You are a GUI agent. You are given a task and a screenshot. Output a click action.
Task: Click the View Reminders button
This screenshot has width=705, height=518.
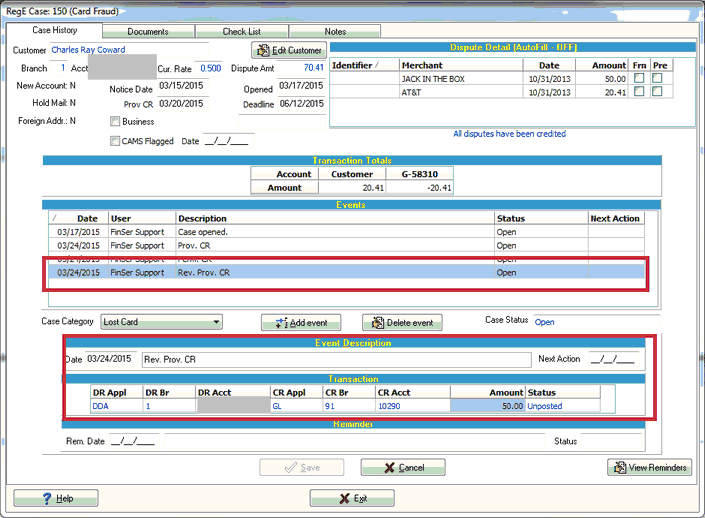pyautogui.click(x=650, y=468)
